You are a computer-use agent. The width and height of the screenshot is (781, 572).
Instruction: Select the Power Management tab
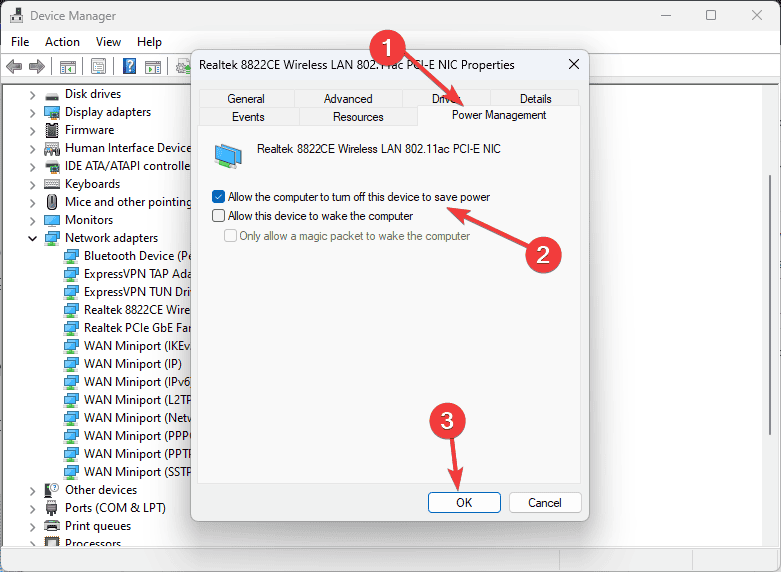pyautogui.click(x=499, y=115)
